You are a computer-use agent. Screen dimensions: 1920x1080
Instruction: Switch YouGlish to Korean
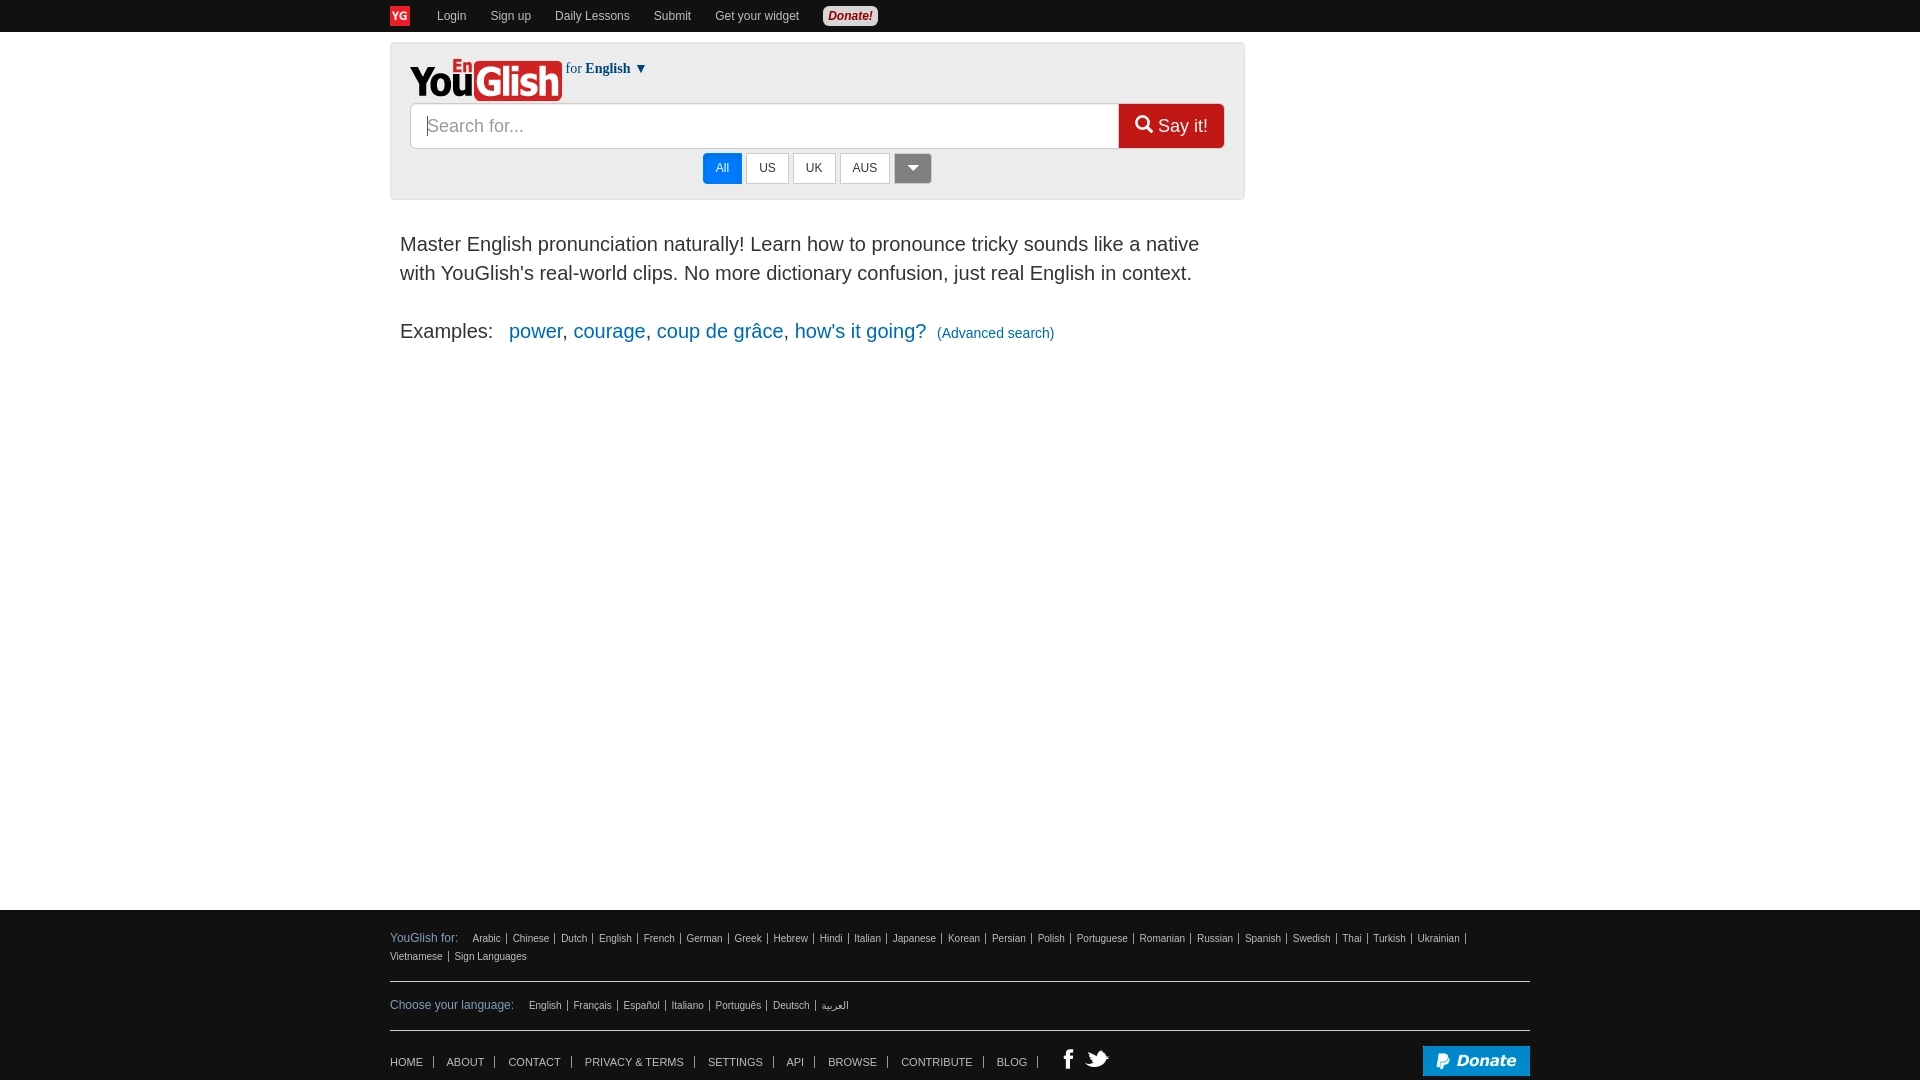[964, 939]
